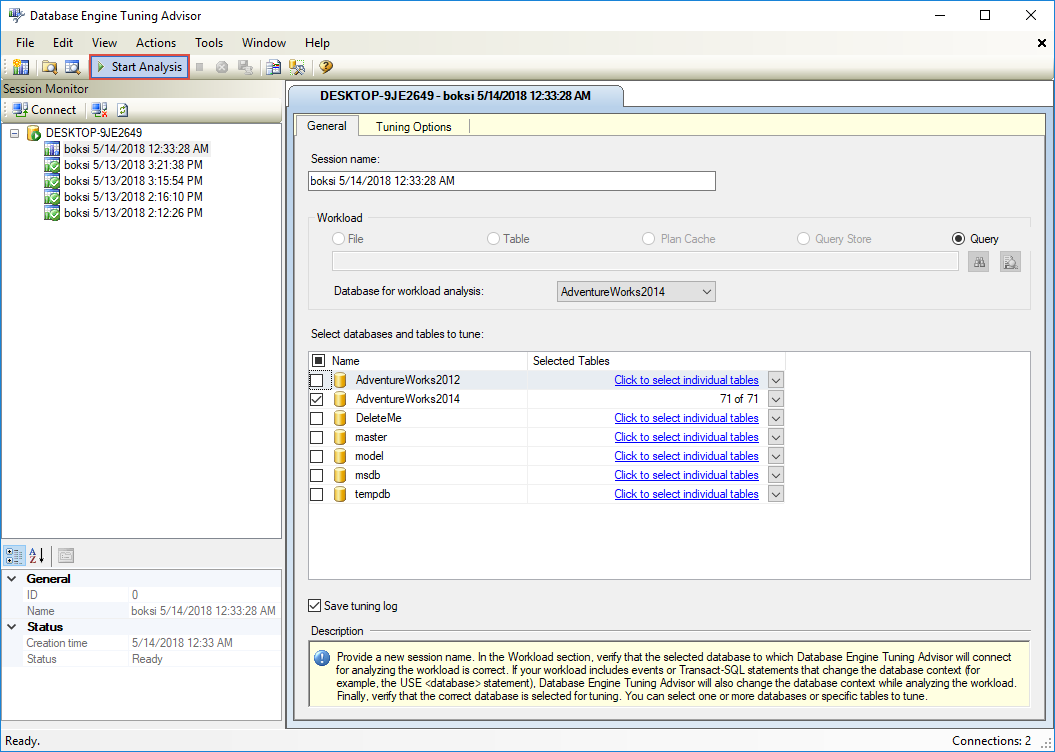Click the tempdb database cylinder icon

340,494
